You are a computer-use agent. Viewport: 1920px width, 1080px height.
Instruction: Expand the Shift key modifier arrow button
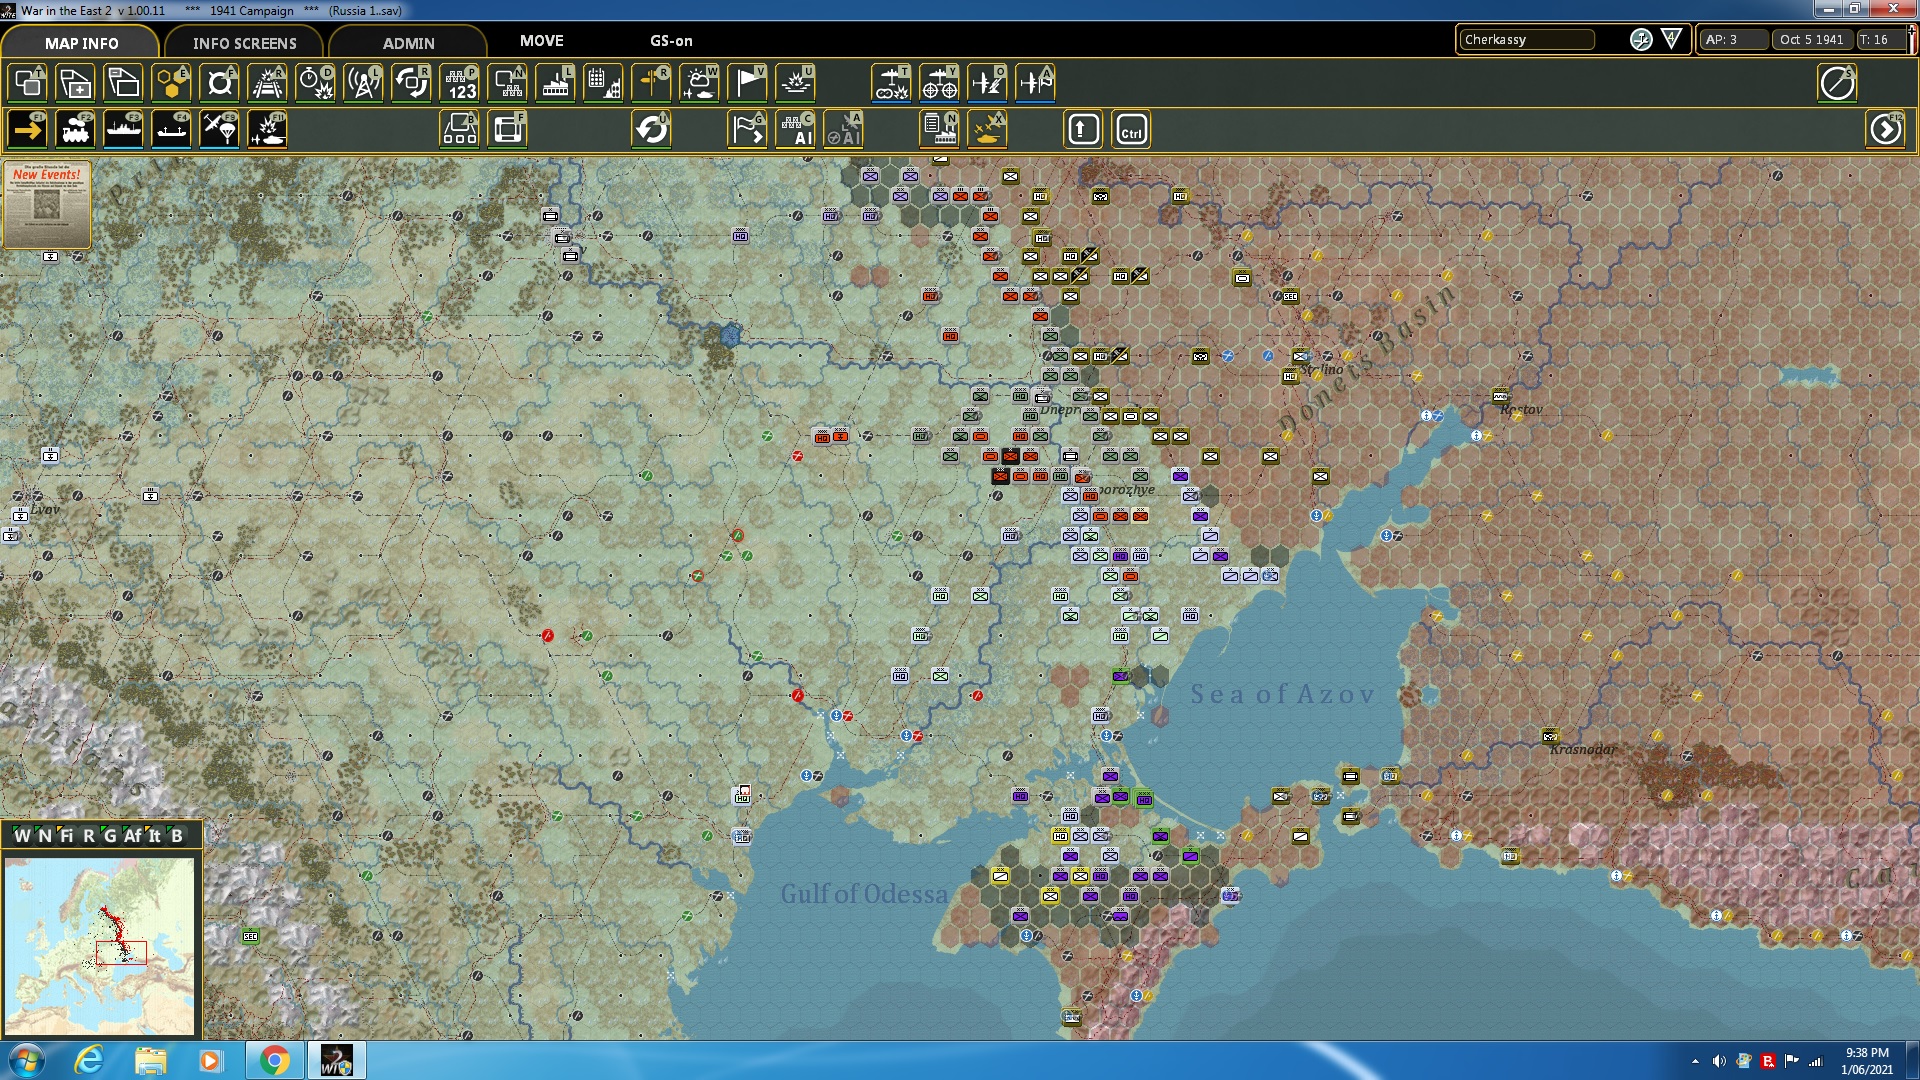(x=1083, y=130)
